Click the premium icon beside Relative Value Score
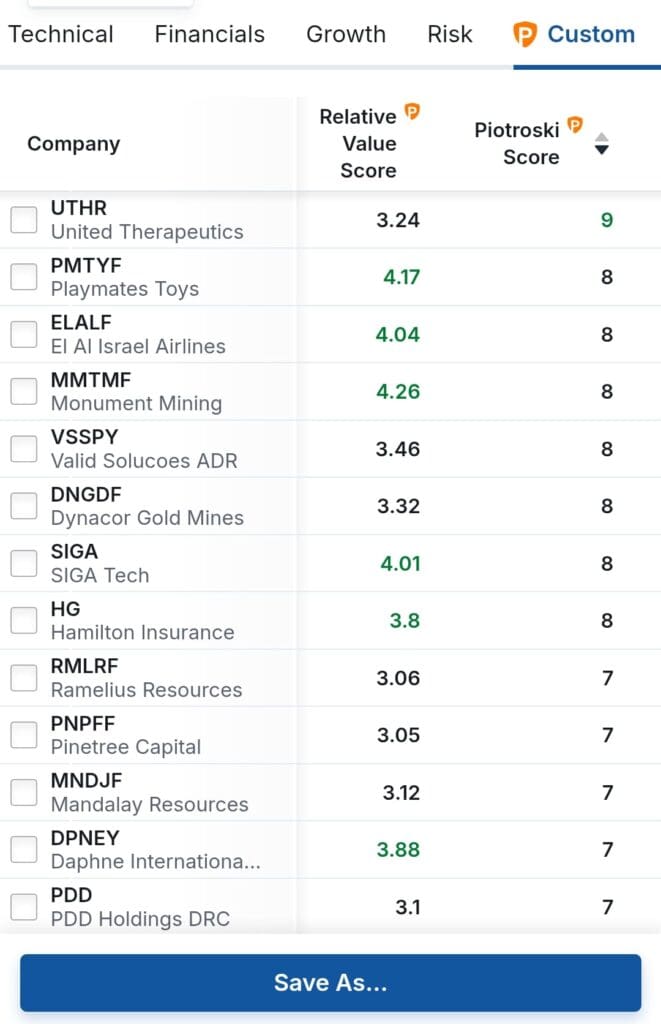The width and height of the screenshot is (661, 1024). click(412, 112)
